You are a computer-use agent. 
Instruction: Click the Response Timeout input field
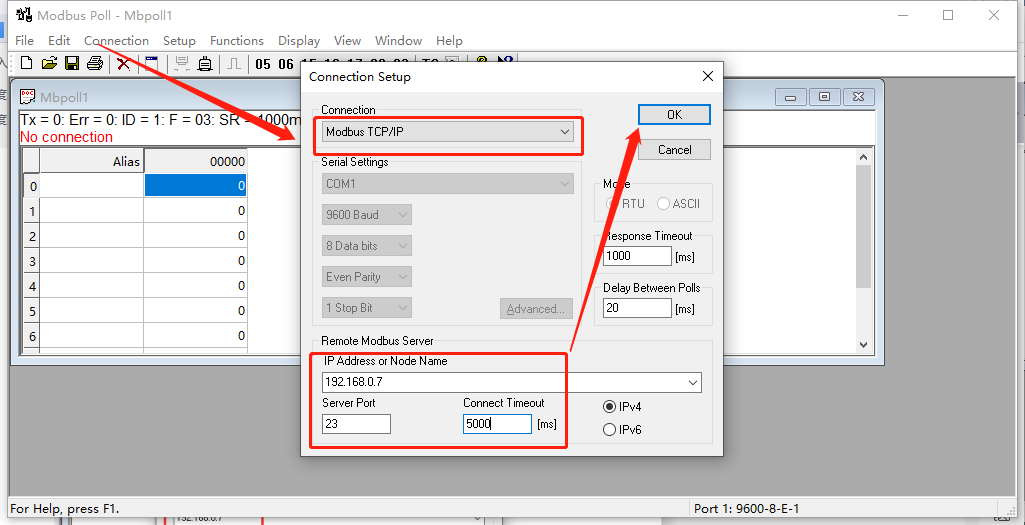tap(637, 255)
